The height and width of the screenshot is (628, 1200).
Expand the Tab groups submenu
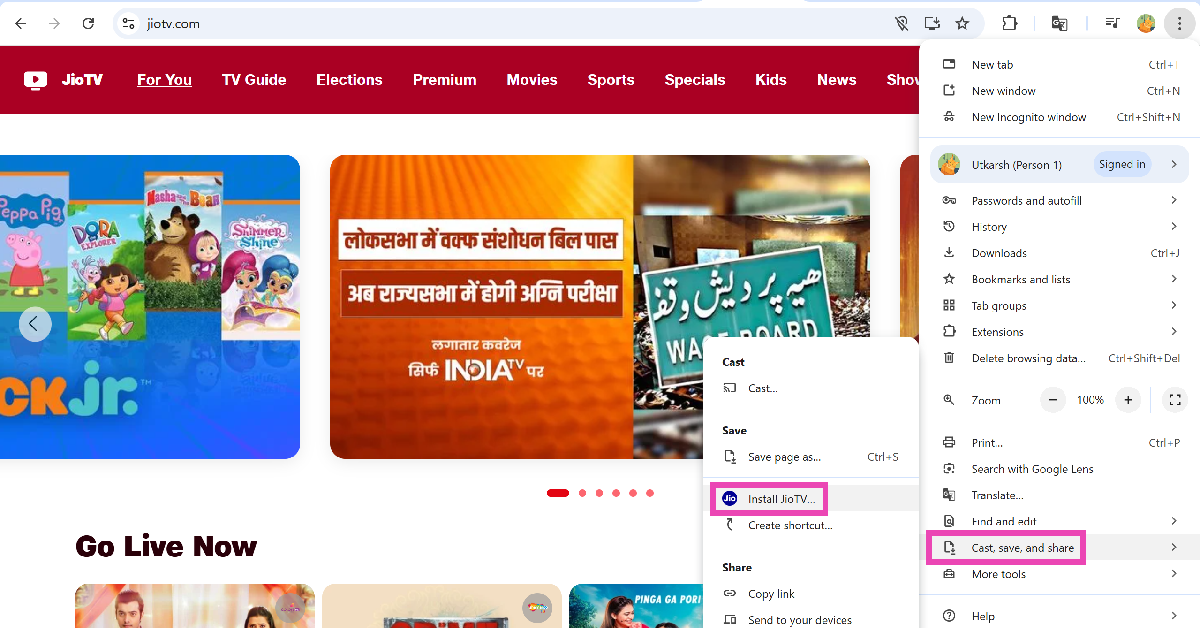click(x=1174, y=306)
